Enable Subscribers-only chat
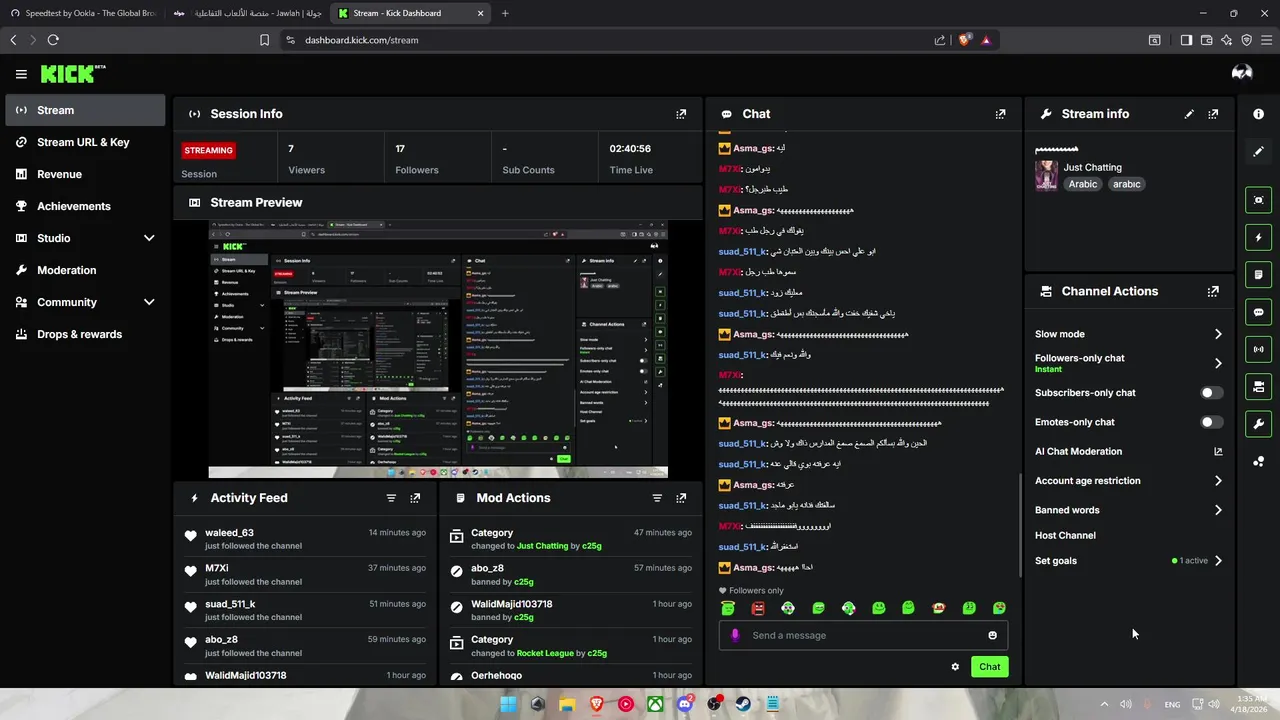Viewport: 1280px width, 720px height. coord(1211,393)
